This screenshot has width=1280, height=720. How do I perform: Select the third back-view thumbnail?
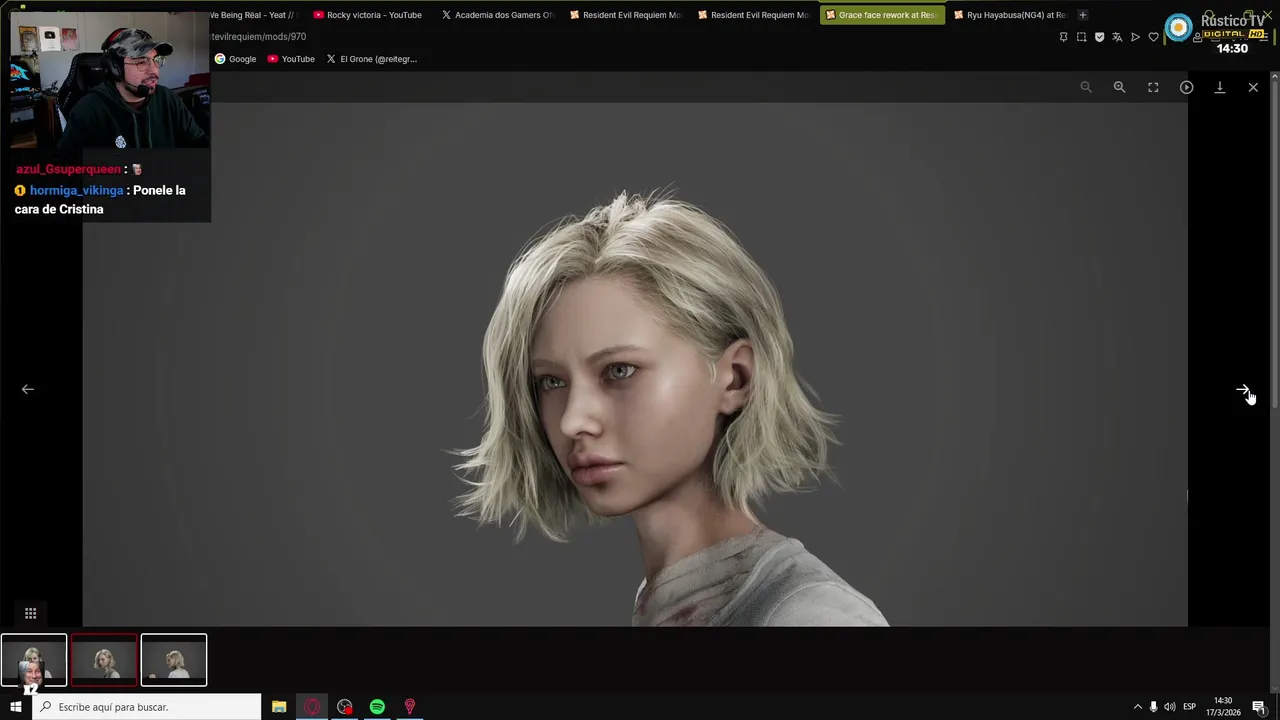174,660
